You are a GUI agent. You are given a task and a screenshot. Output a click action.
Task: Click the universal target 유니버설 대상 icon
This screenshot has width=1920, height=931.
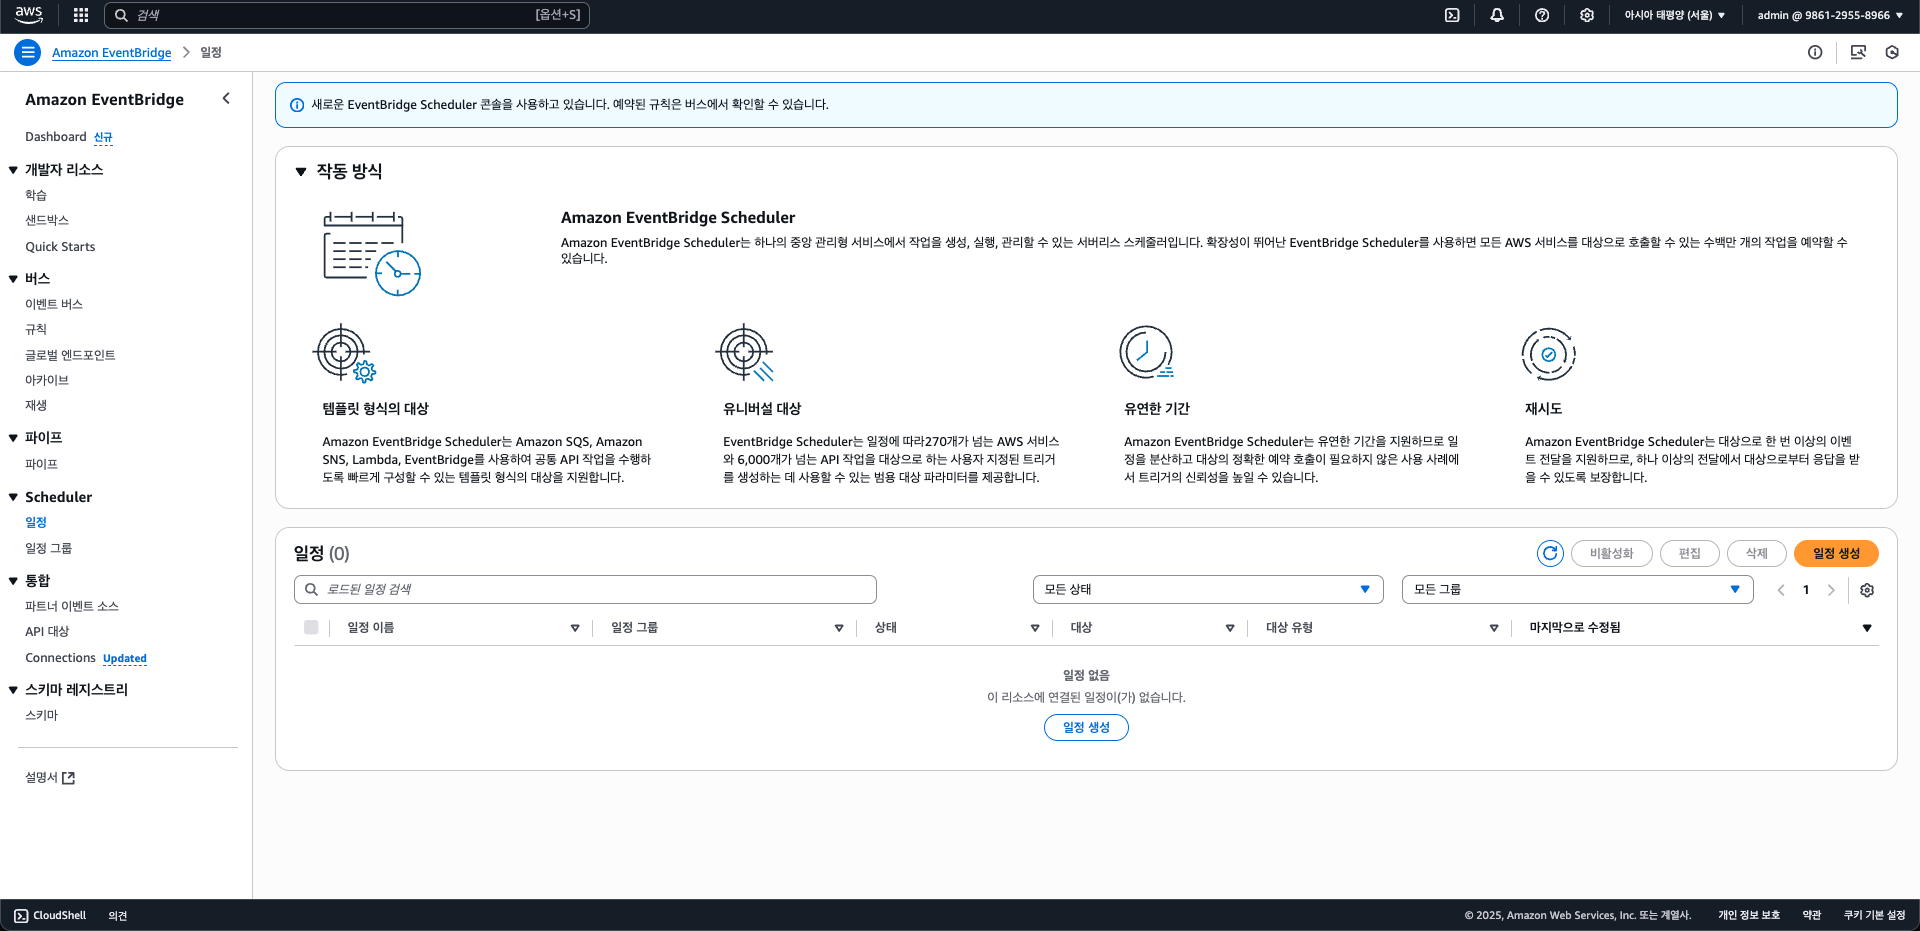745,353
